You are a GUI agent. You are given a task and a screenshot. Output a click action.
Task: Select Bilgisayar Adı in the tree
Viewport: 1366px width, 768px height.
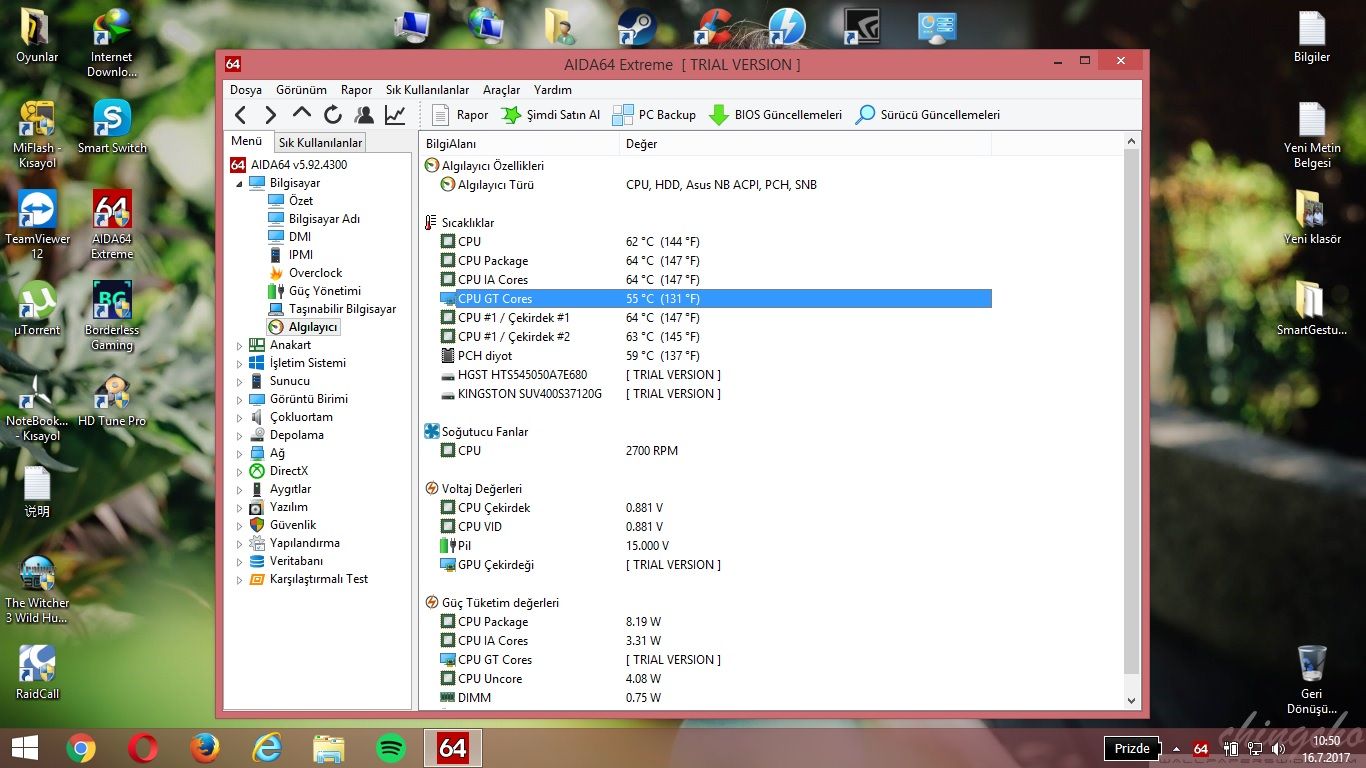pos(324,219)
